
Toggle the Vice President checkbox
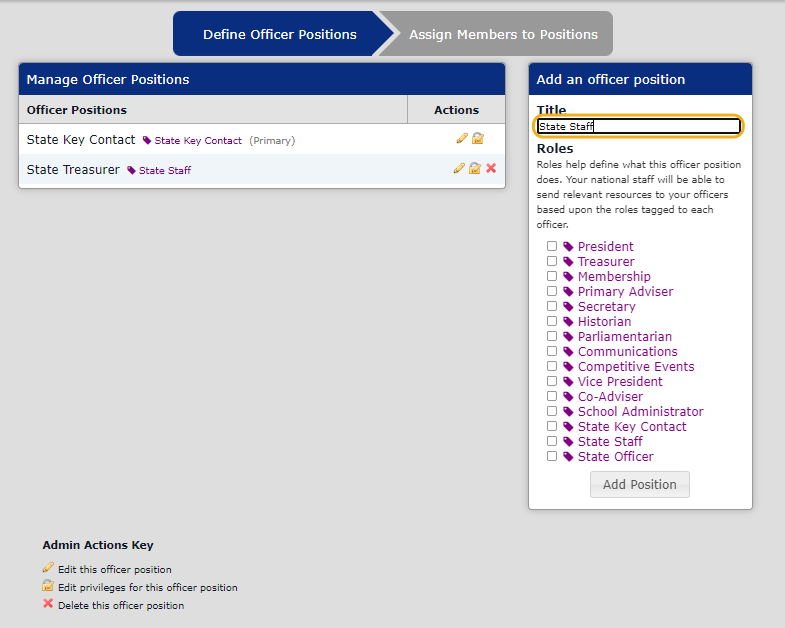(x=552, y=381)
